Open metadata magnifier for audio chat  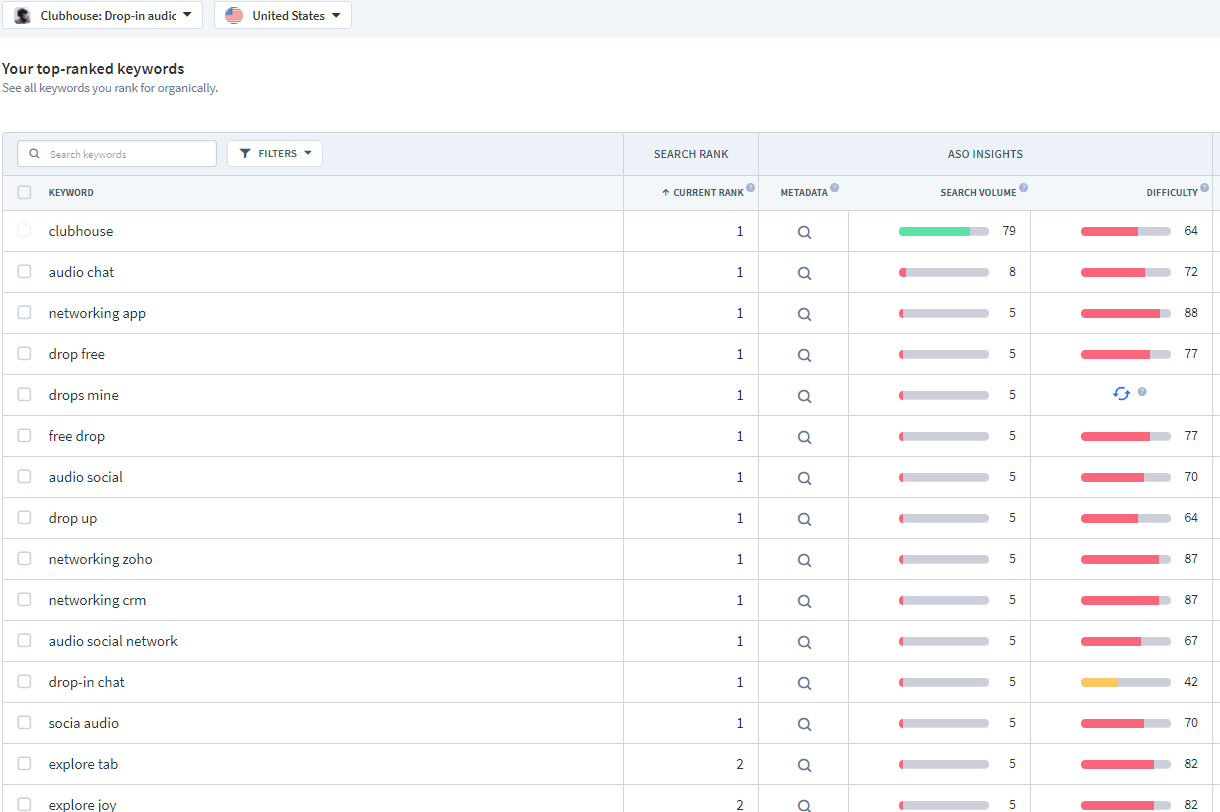click(804, 273)
